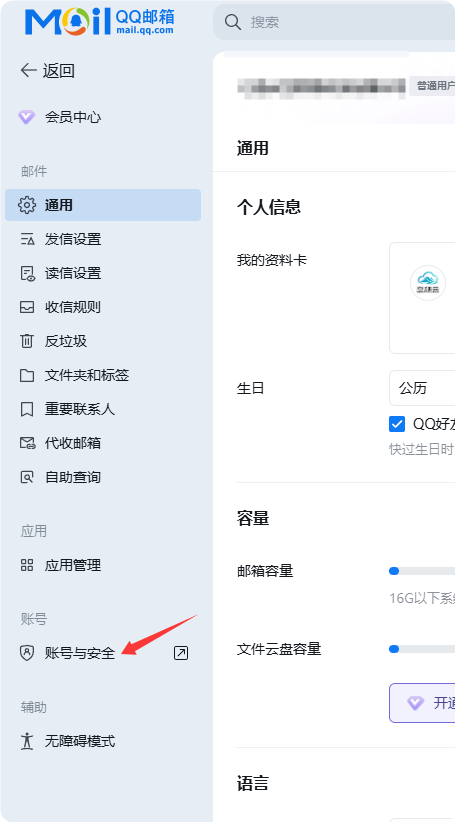
Task: Click the 普通用户 user badge
Action: click(432, 86)
